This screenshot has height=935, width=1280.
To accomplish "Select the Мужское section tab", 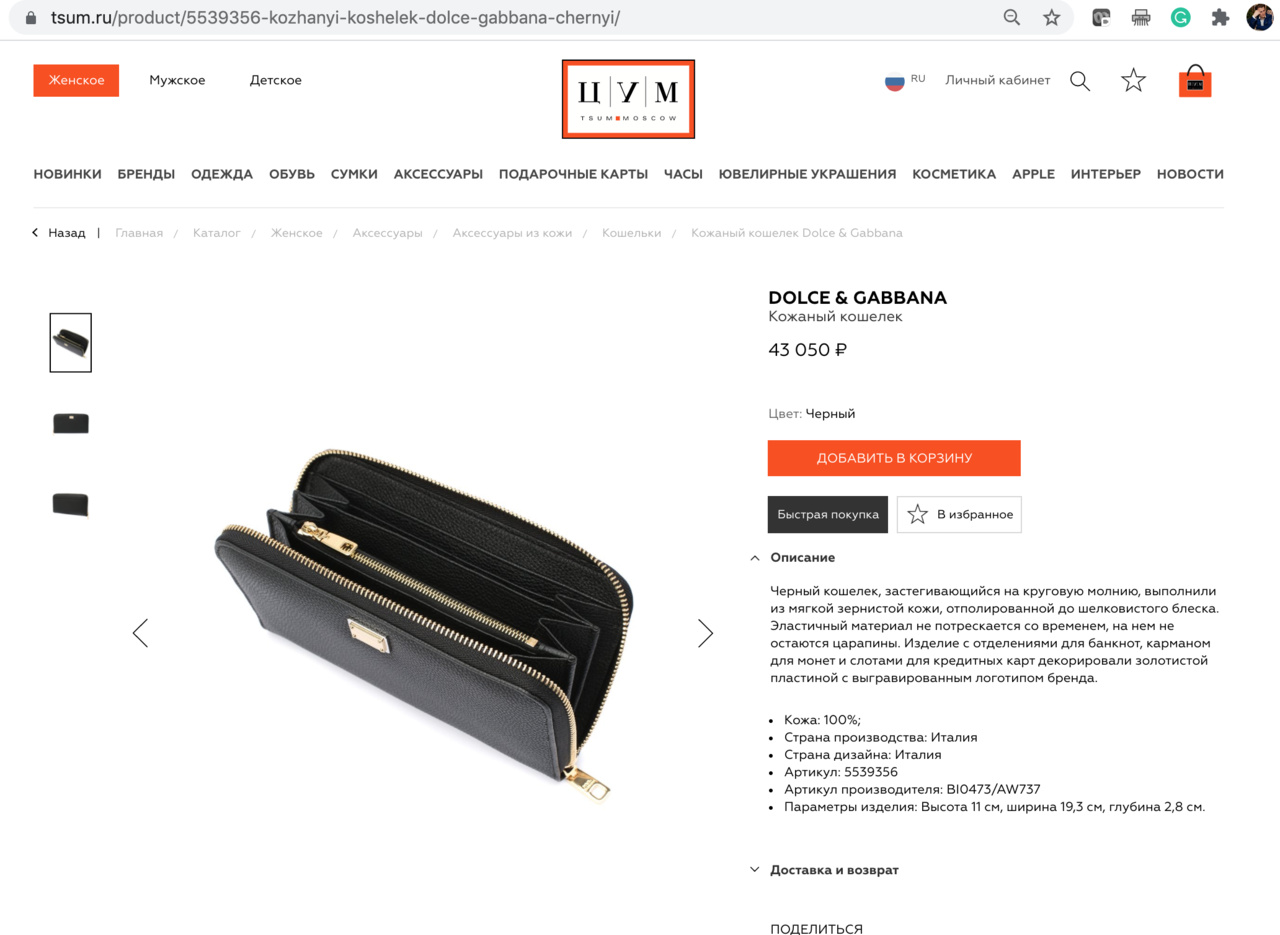I will tap(177, 80).
